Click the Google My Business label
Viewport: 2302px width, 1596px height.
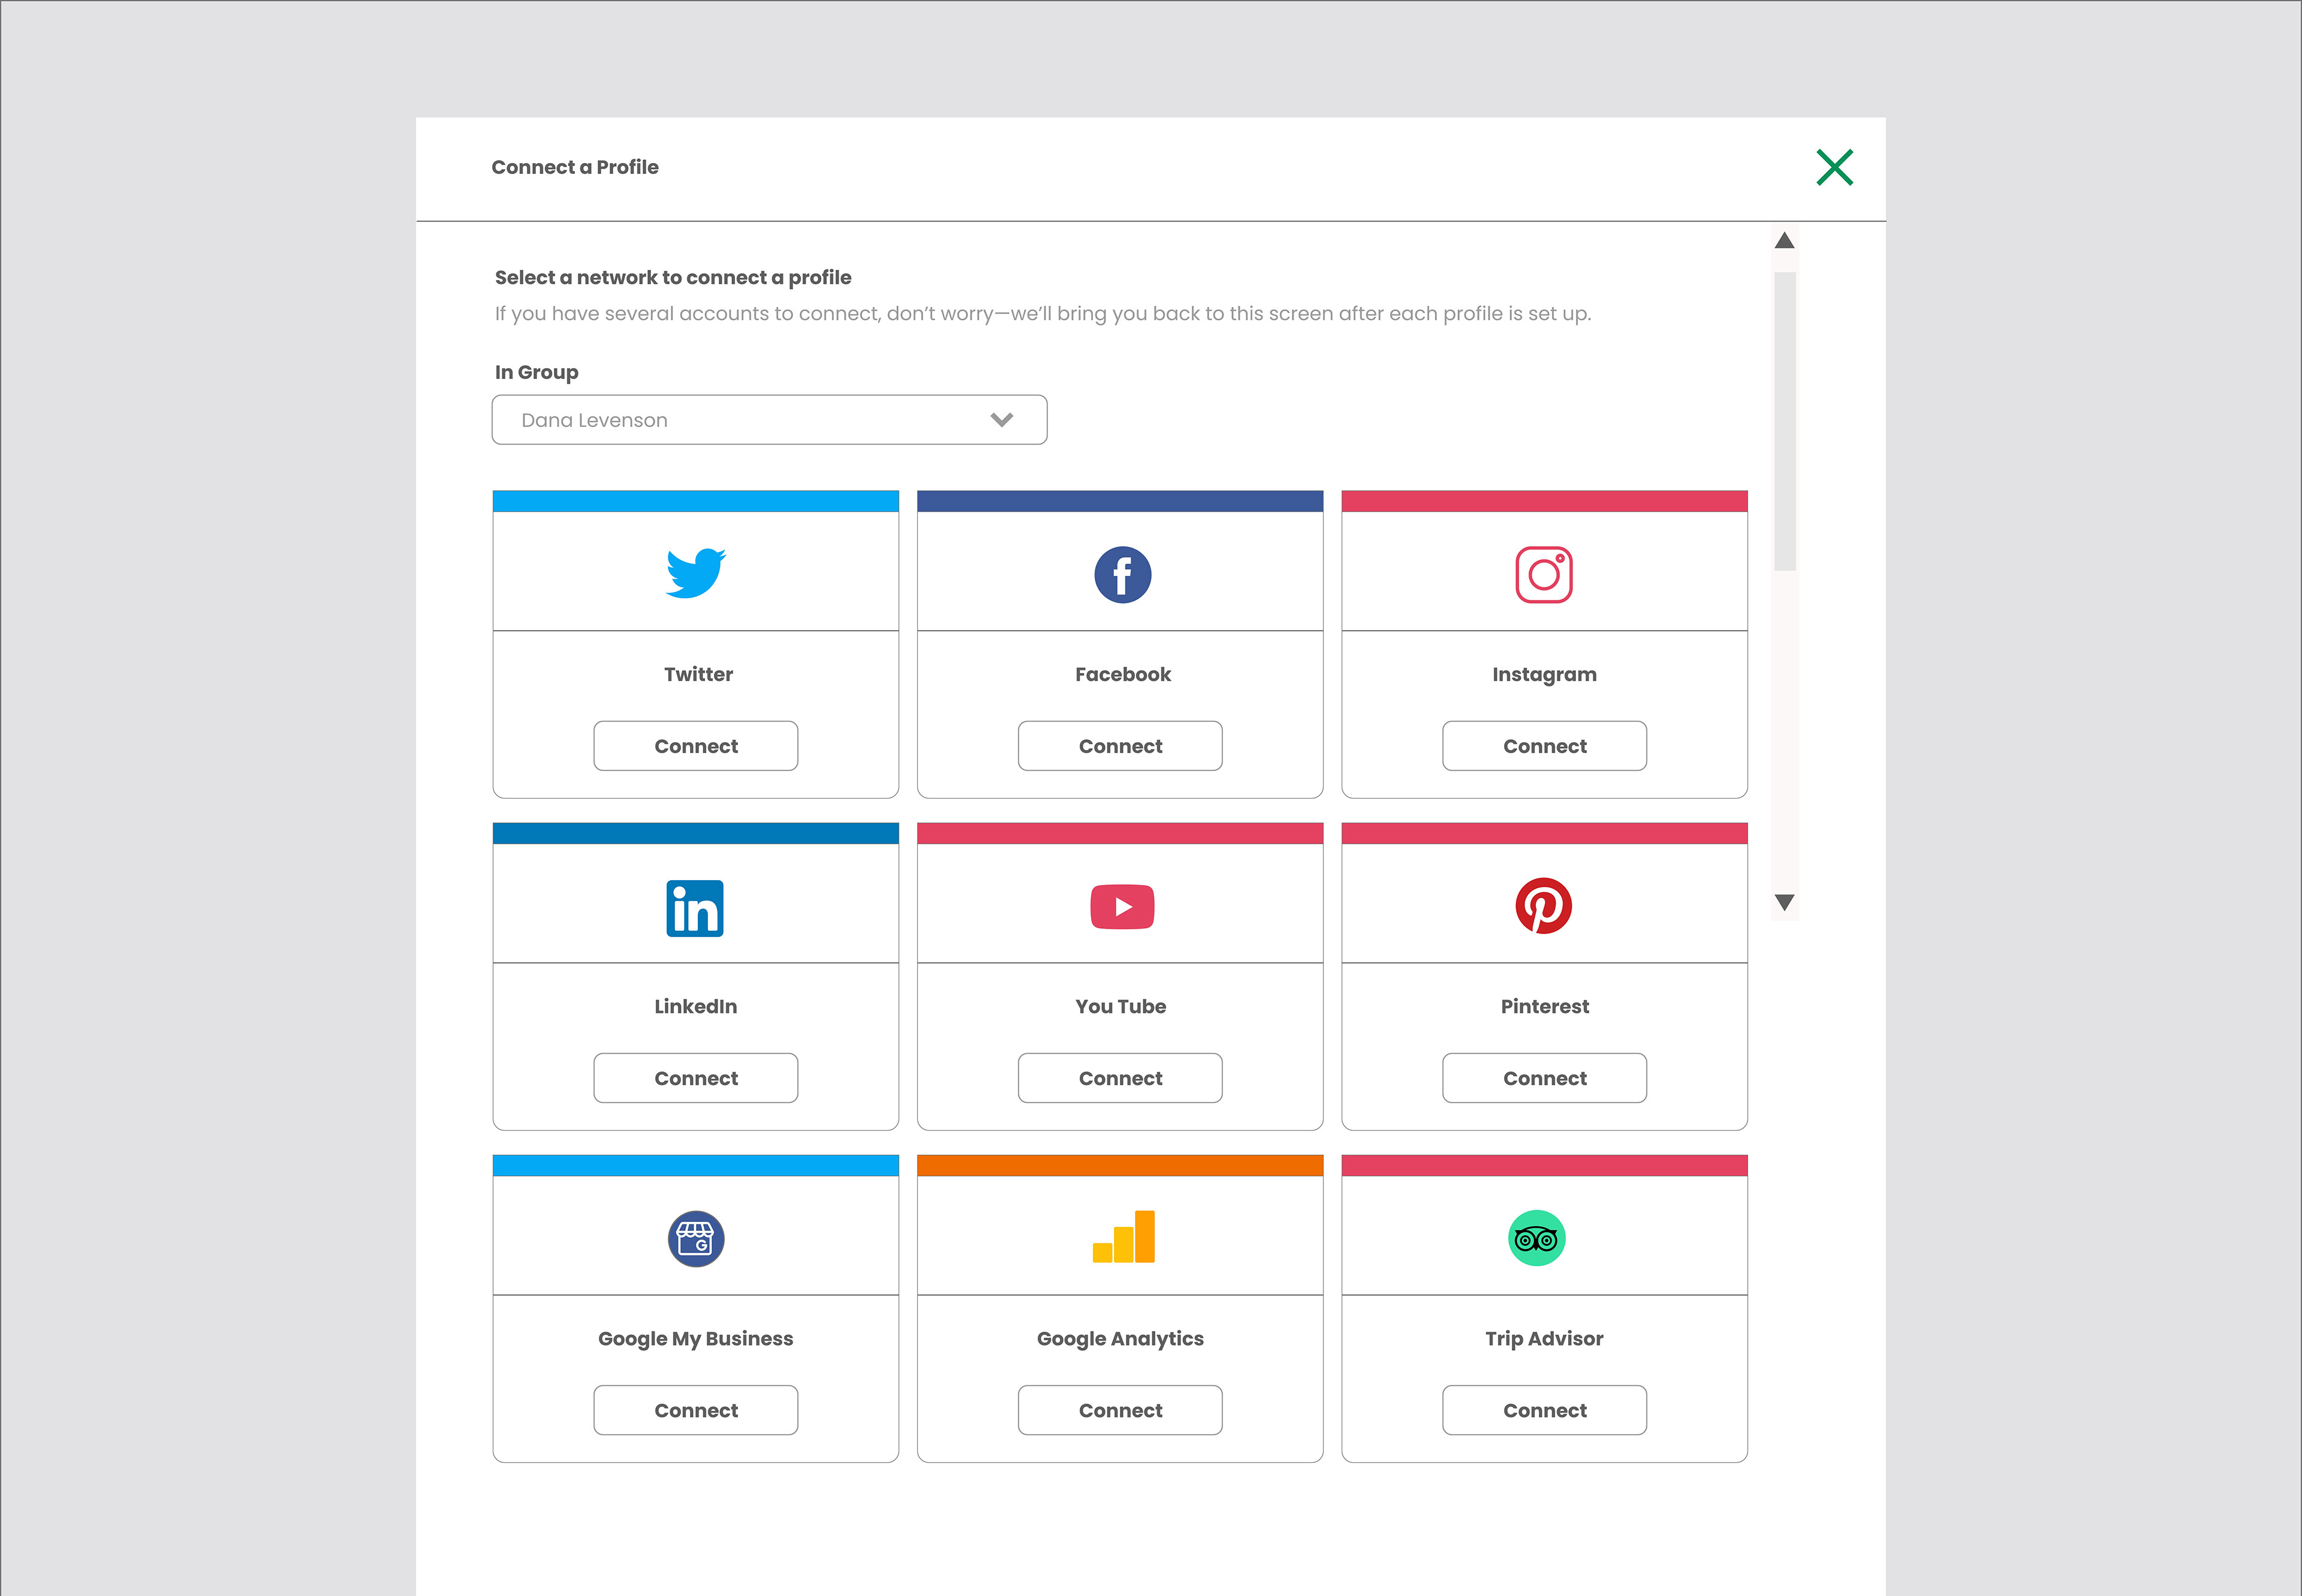[696, 1339]
